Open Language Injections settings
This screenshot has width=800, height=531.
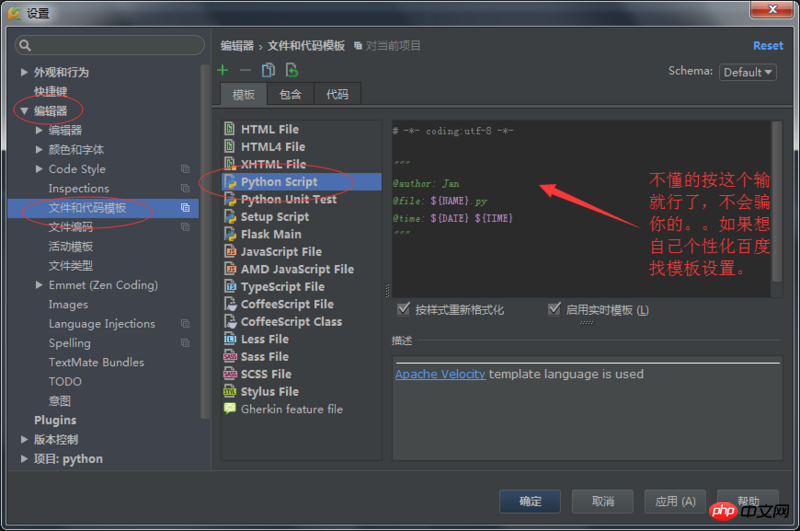[102, 324]
